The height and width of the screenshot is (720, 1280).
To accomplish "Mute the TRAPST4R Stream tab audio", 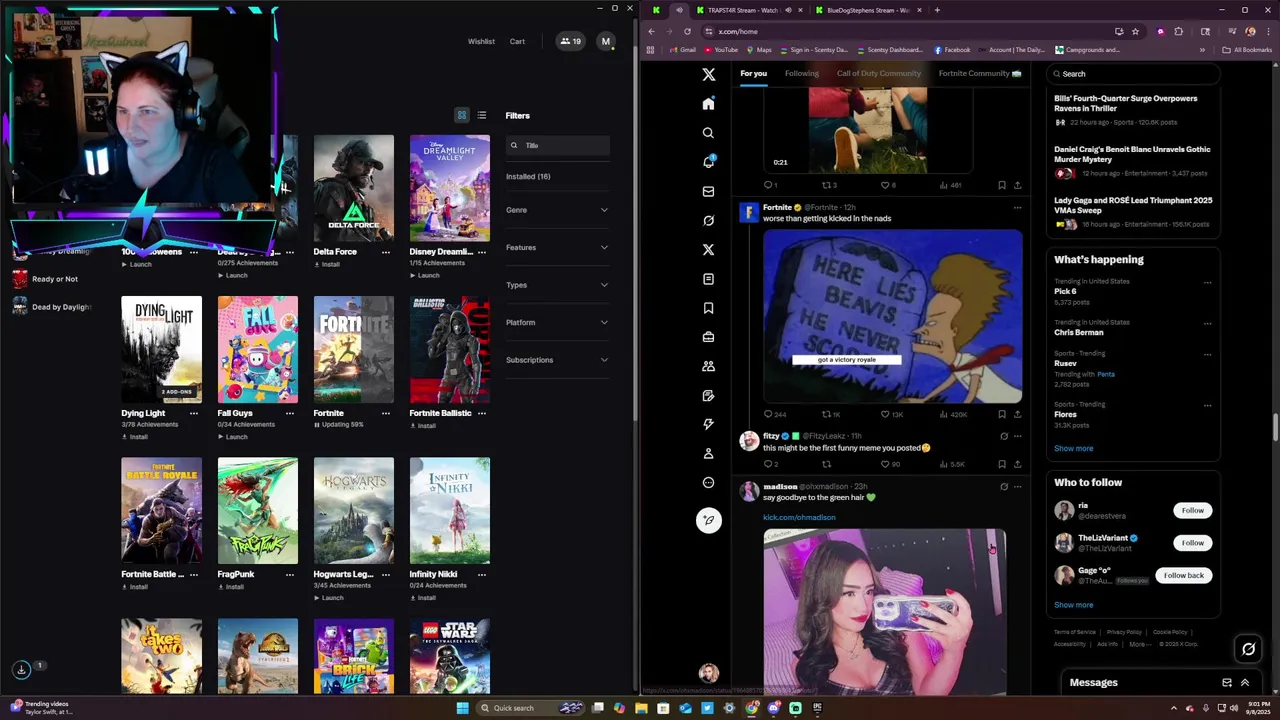I will [x=788, y=10].
